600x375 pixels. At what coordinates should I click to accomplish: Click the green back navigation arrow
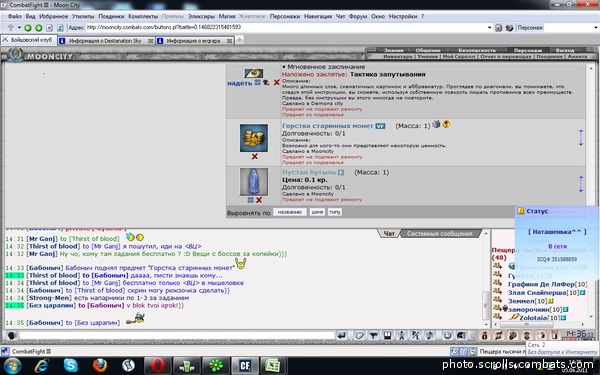click(28, 28)
